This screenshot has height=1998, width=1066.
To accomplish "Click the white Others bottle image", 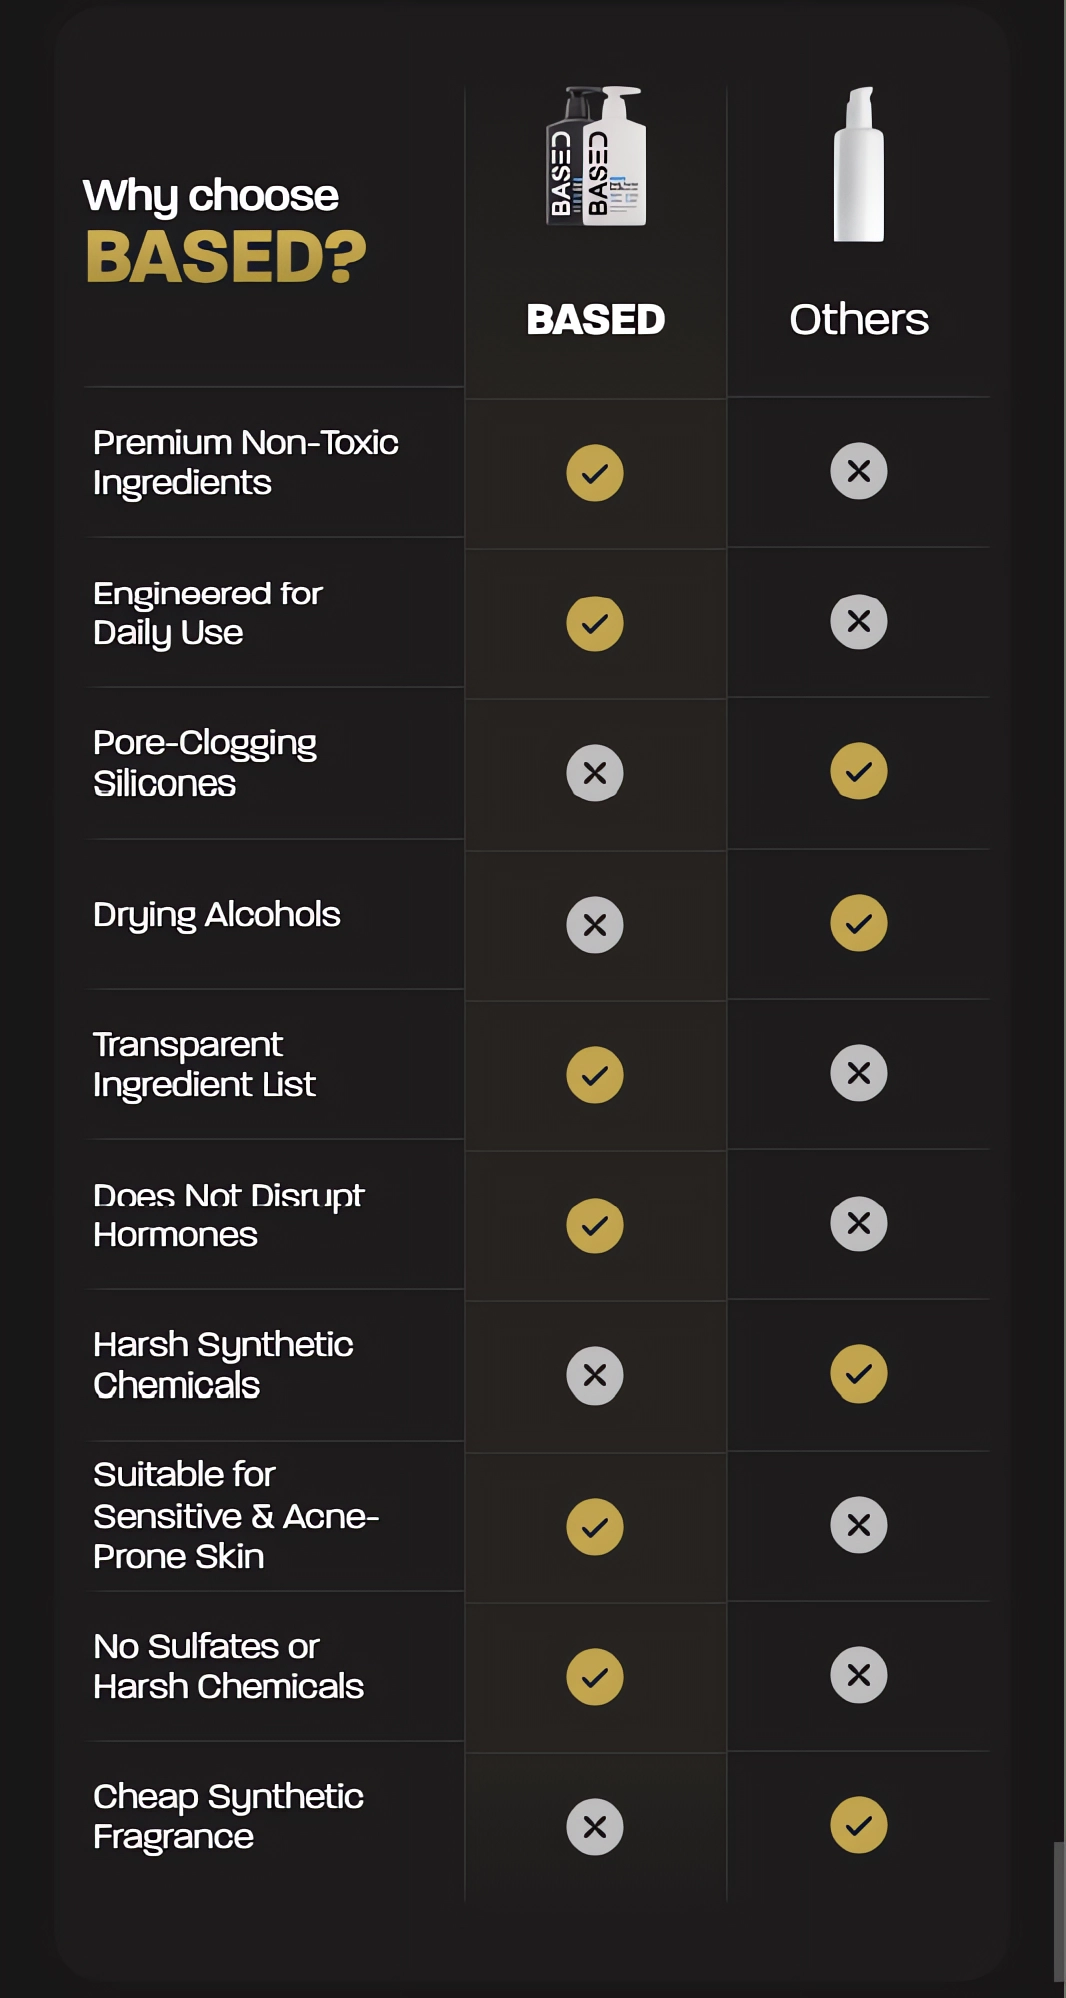I will 859,164.
